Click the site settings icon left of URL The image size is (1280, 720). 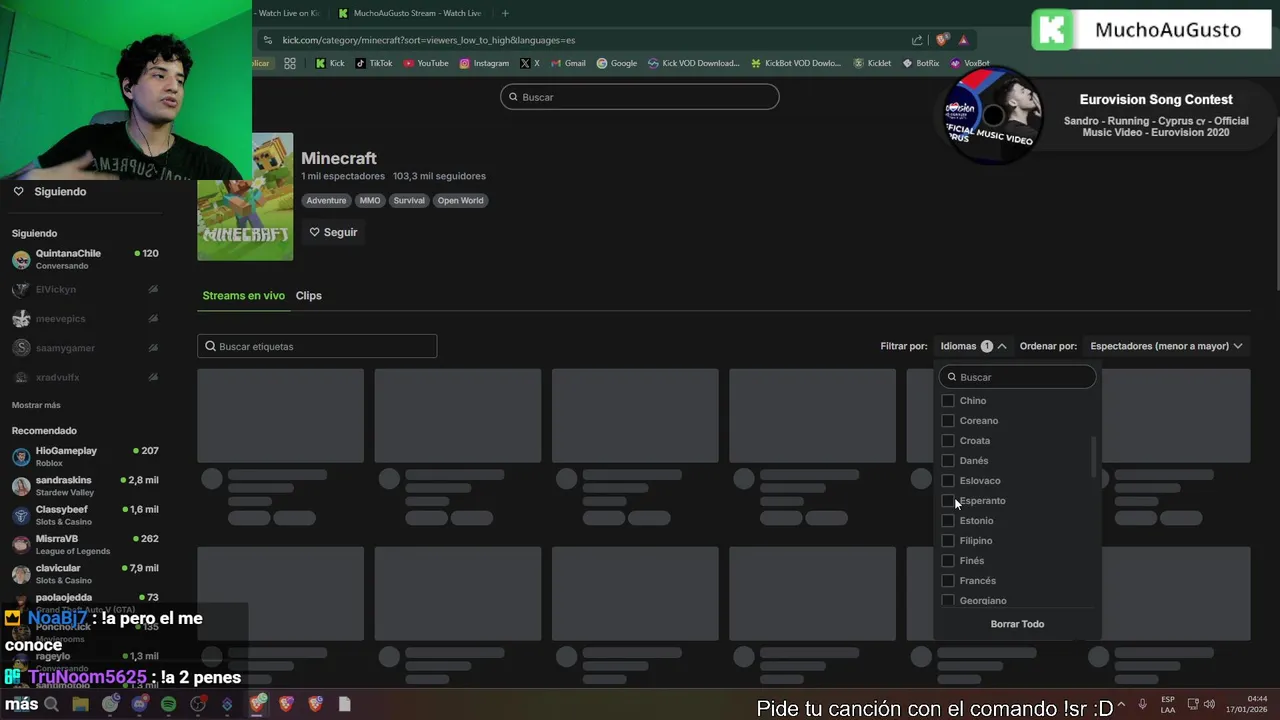point(267,40)
